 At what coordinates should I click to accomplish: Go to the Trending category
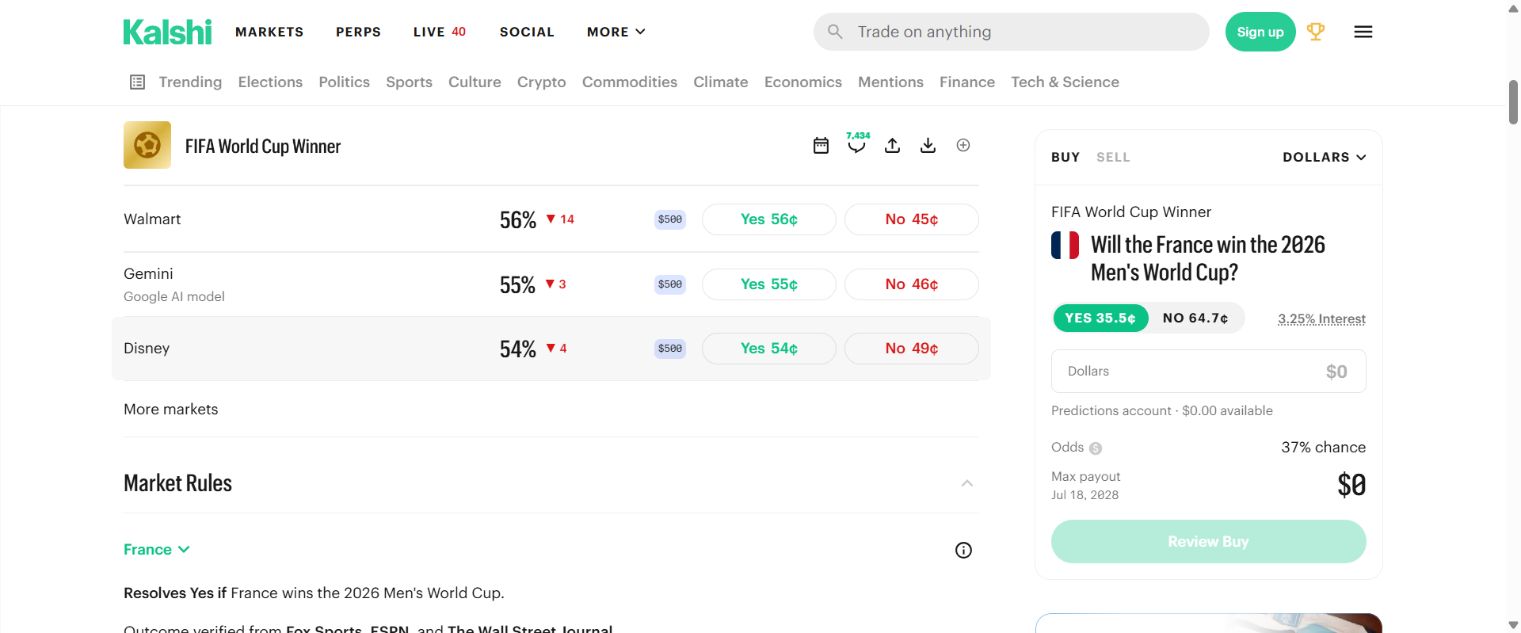pos(190,82)
